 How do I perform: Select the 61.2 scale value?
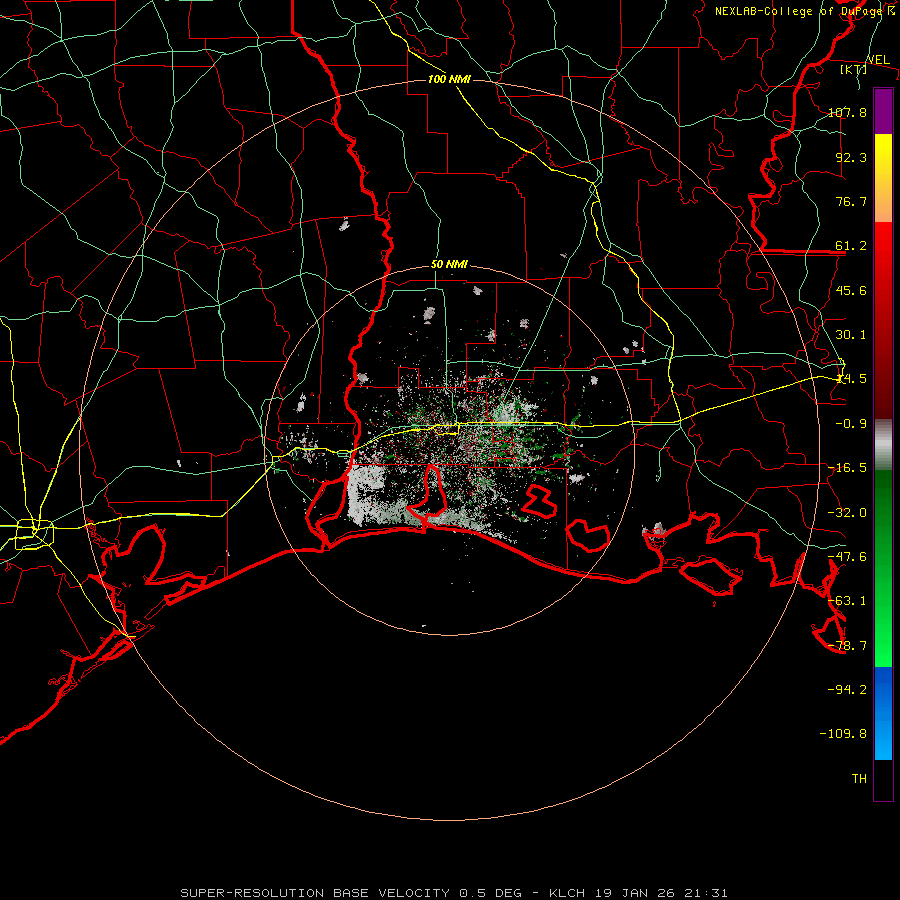pyautogui.click(x=851, y=246)
